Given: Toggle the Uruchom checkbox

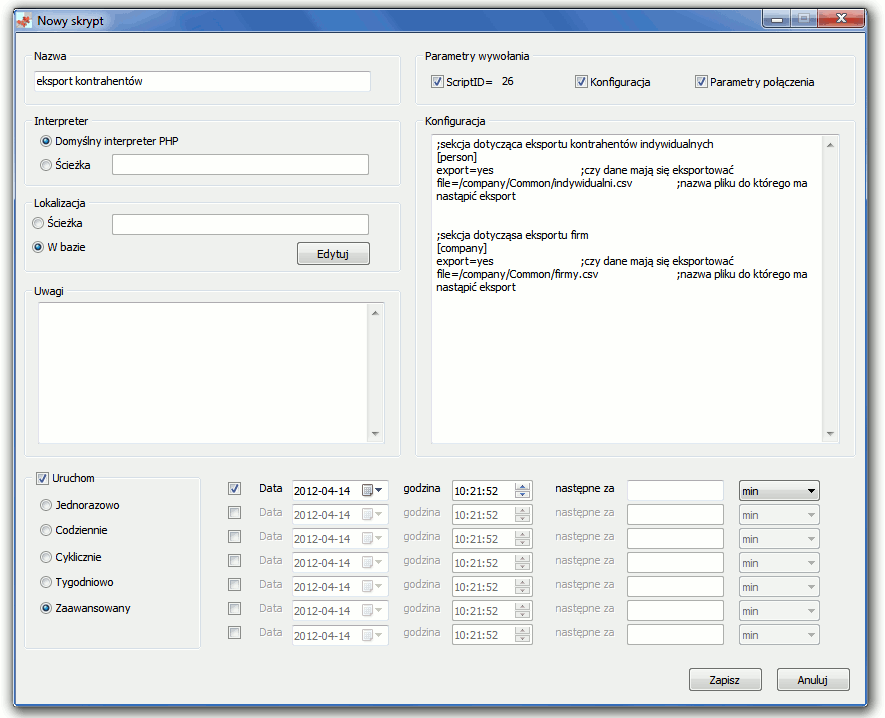Looking at the screenshot, I should pos(43,478).
